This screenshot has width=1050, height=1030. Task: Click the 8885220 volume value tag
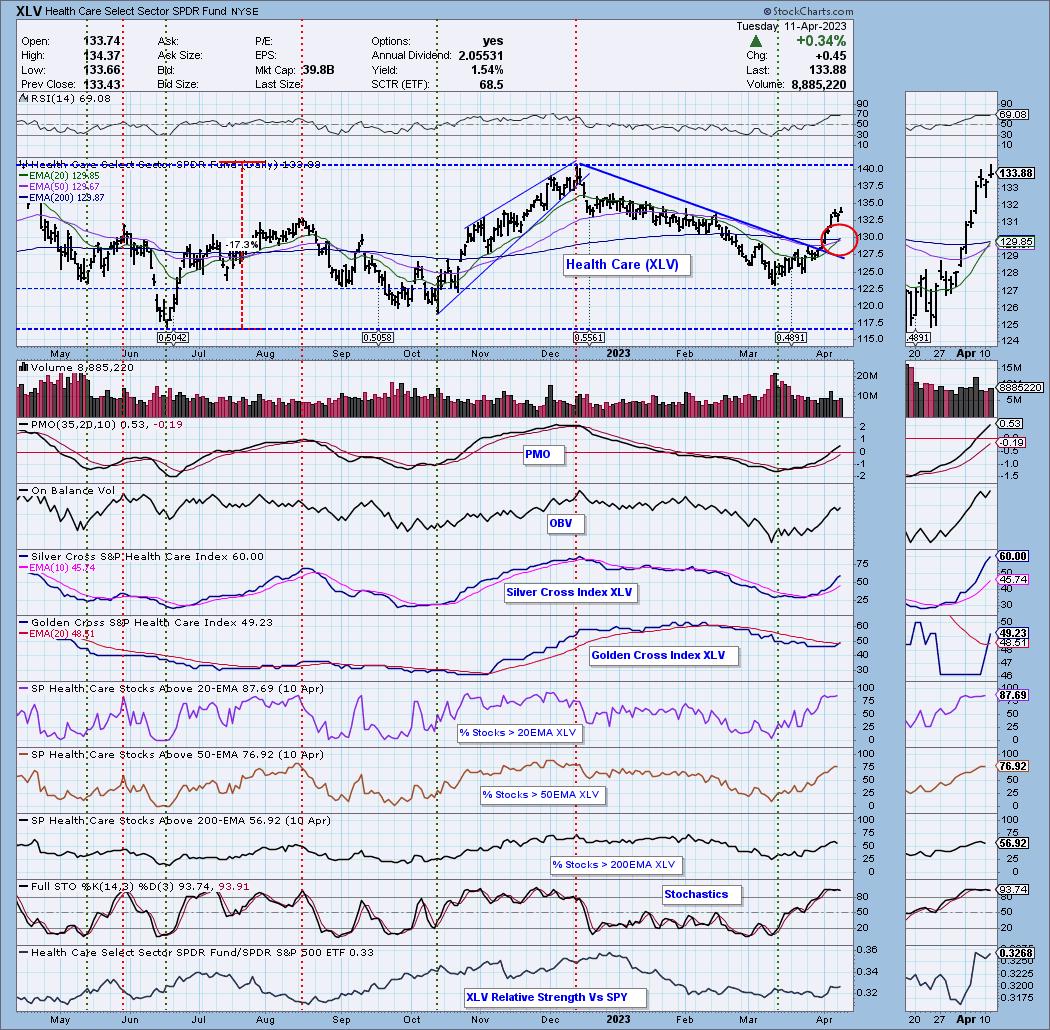point(1020,387)
